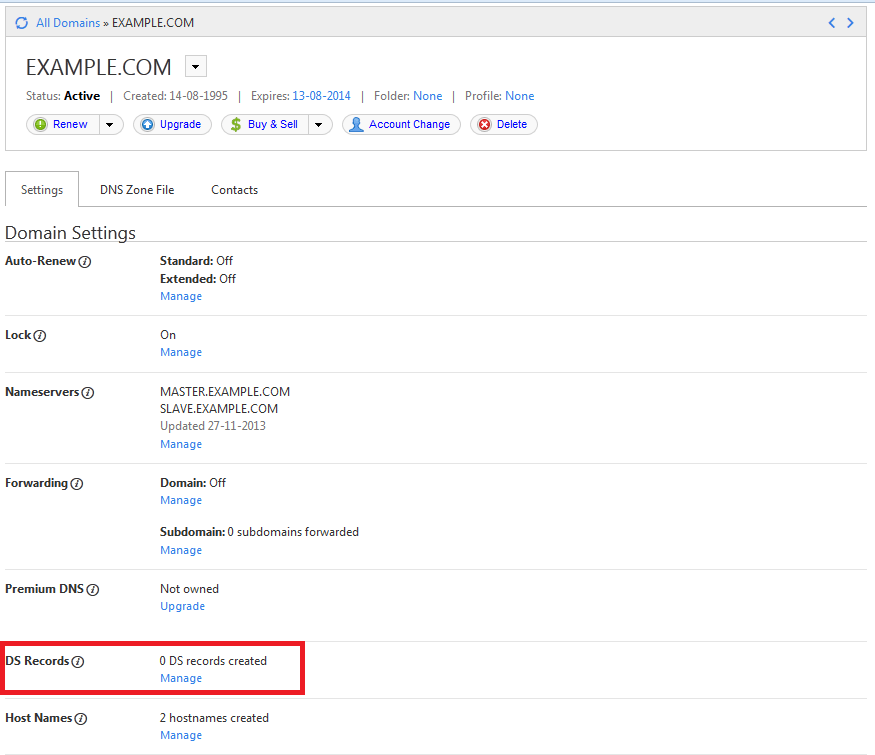The width and height of the screenshot is (875, 755).
Task: Click the Upgrade circle icon
Action: pyautogui.click(x=146, y=124)
